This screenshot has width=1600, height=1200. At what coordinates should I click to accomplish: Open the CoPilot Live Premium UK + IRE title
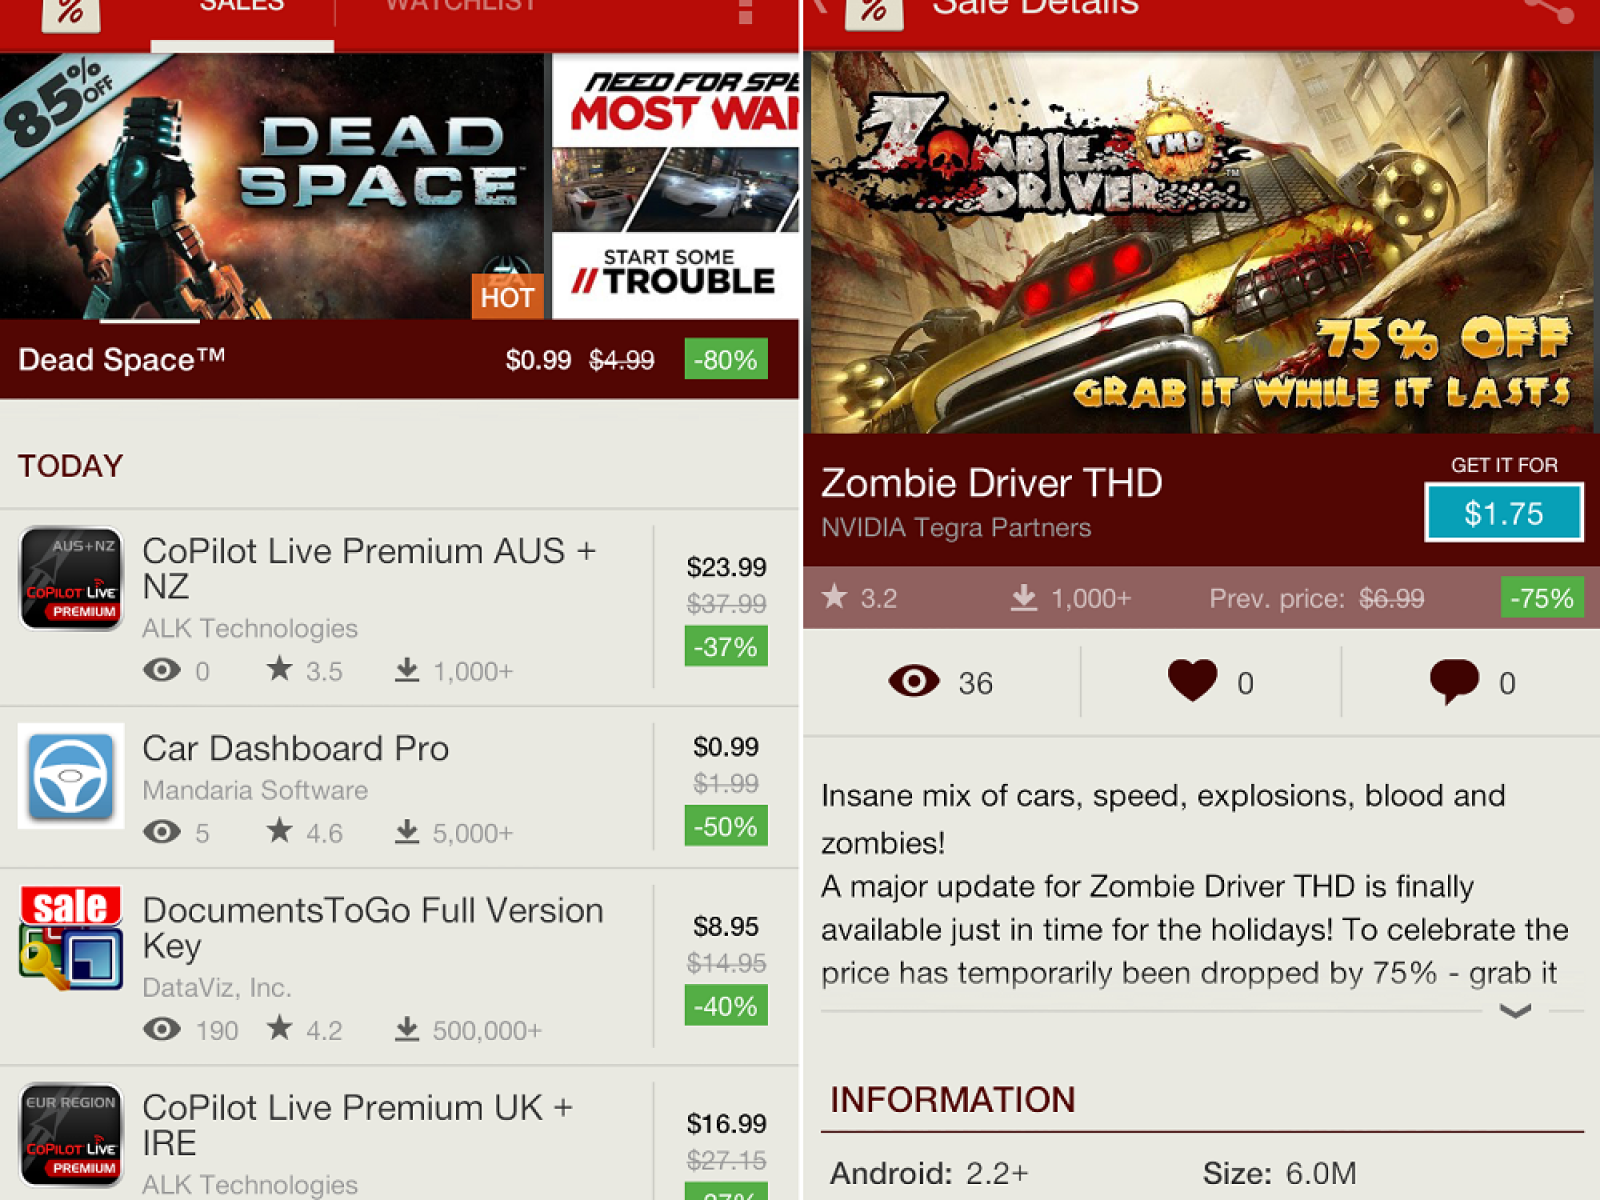point(358,1125)
